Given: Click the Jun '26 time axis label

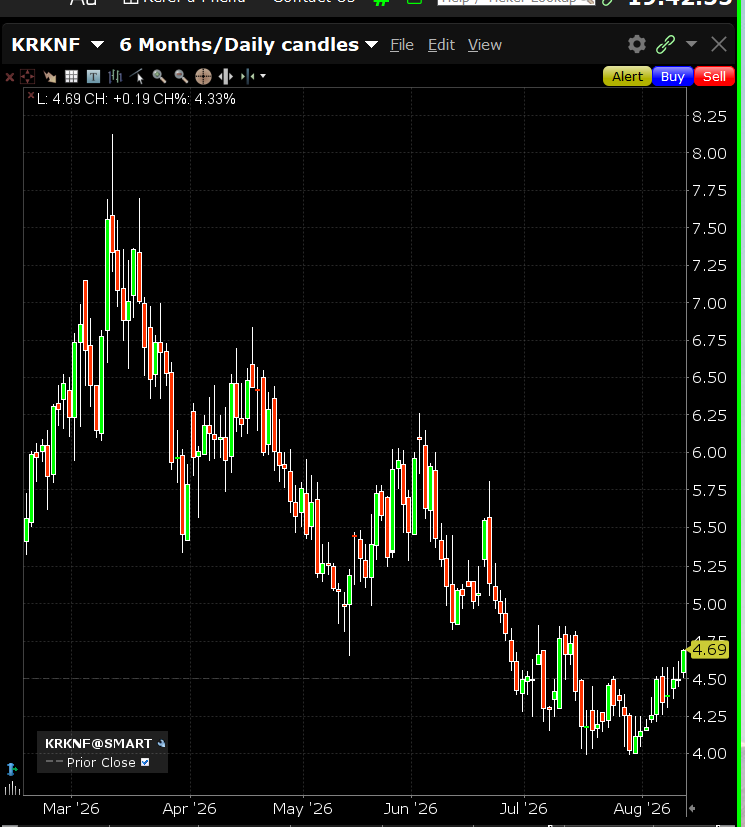Looking at the screenshot, I should pos(411,809).
